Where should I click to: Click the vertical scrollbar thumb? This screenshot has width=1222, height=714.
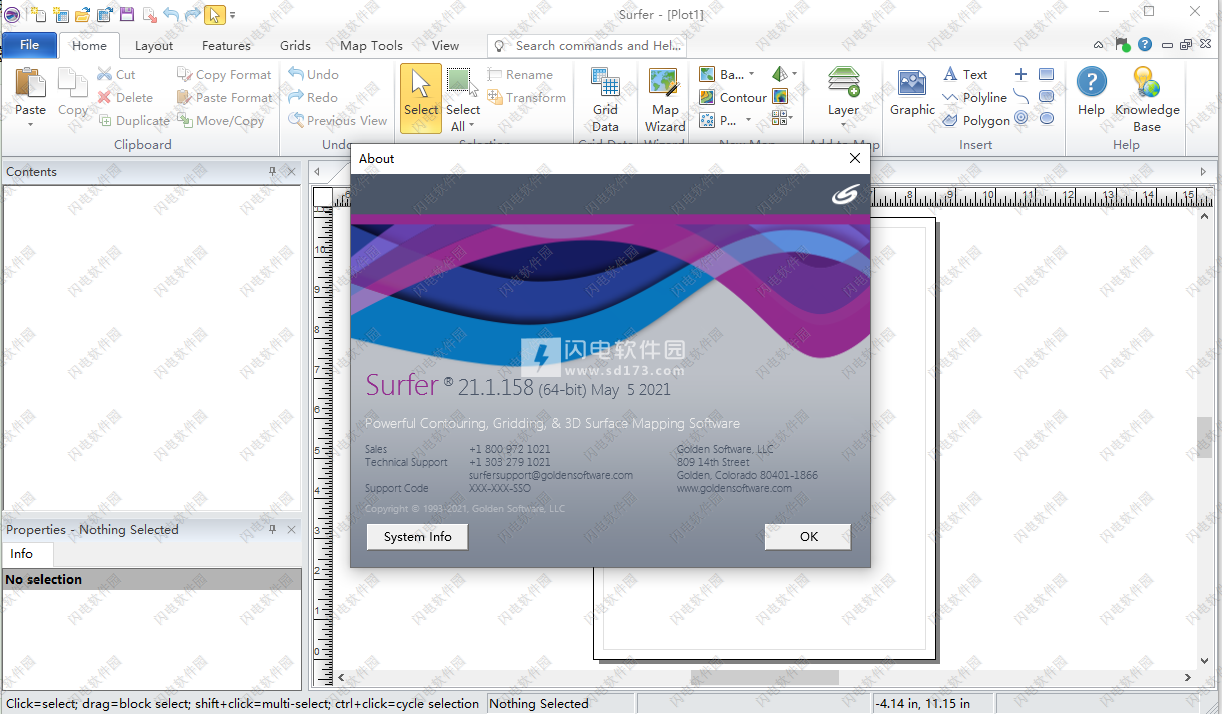[x=1205, y=436]
